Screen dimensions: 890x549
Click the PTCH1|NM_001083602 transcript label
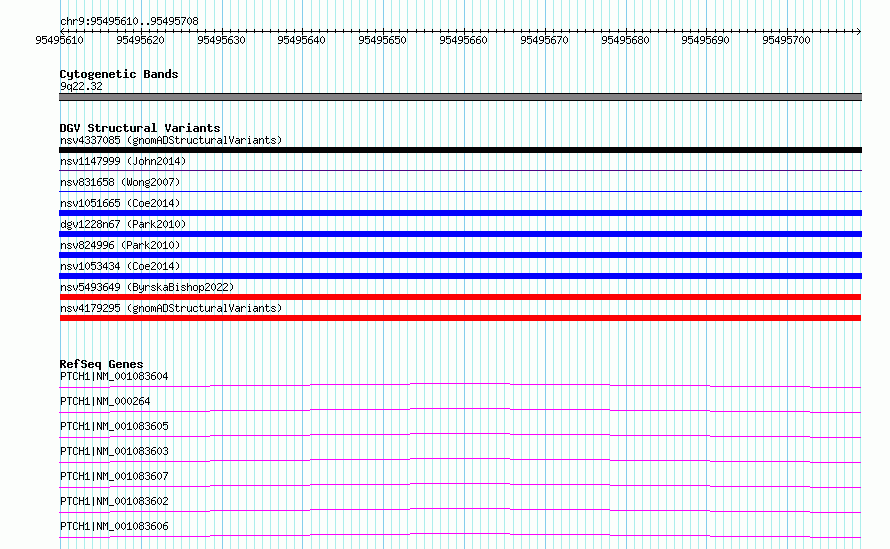pos(114,501)
